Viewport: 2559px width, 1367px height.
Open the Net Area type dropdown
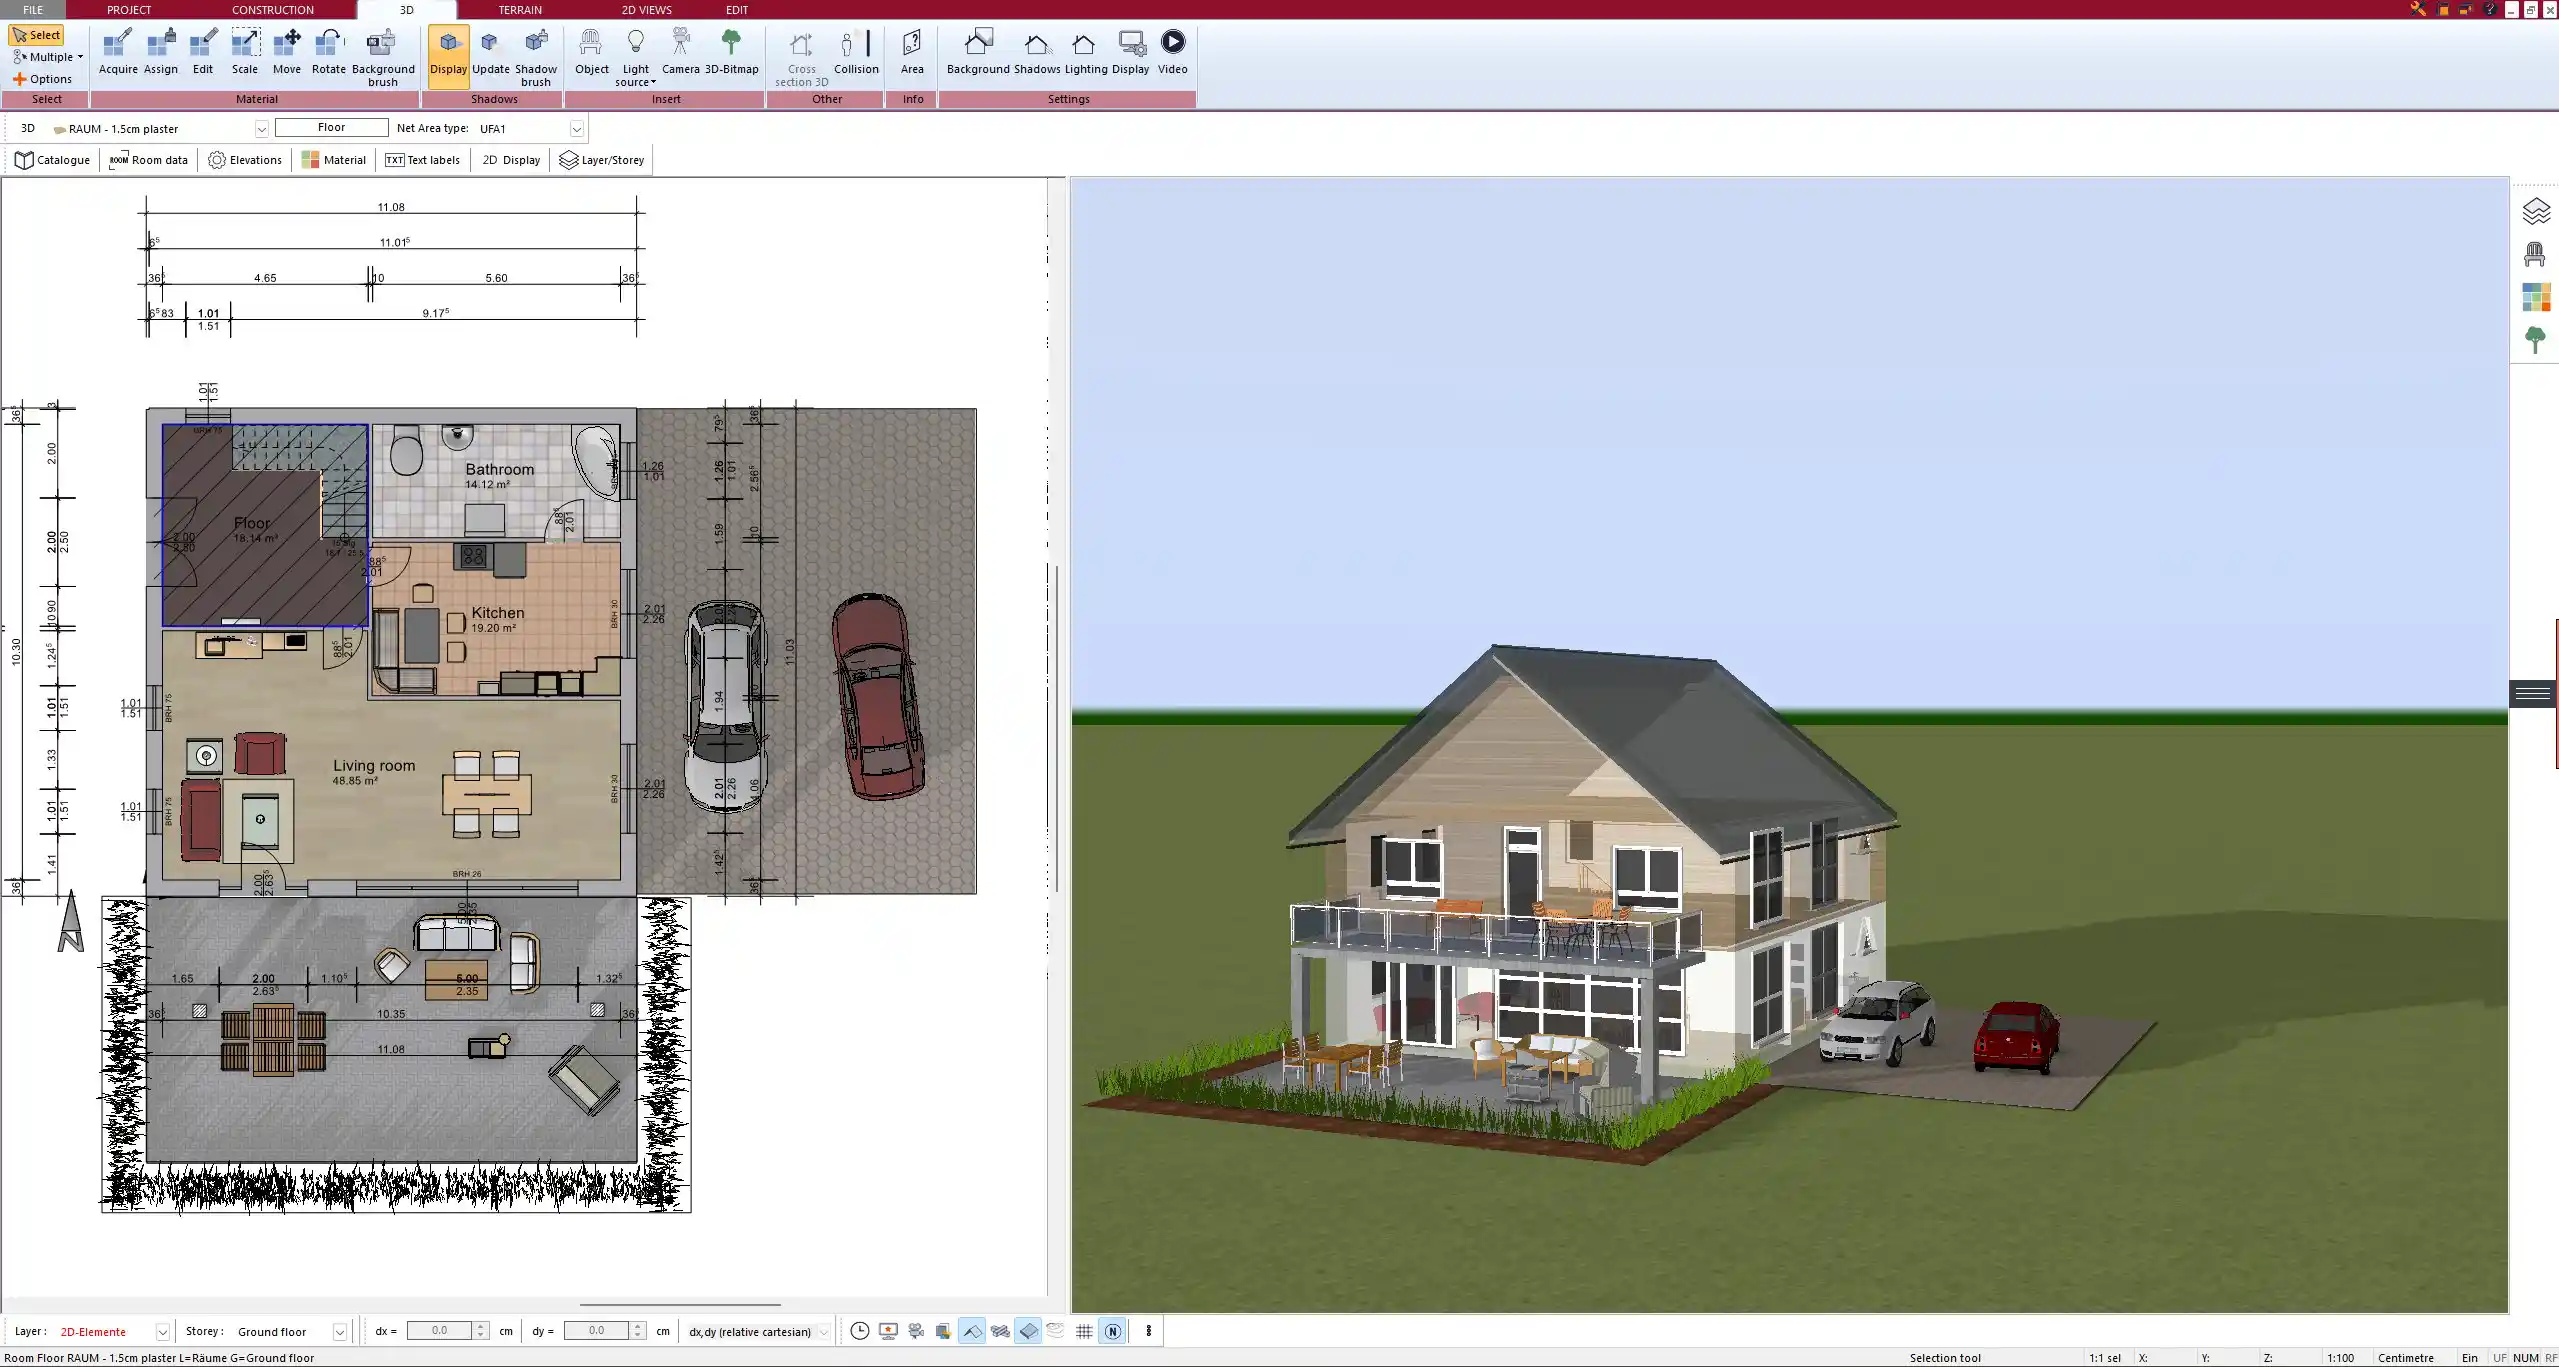point(577,128)
